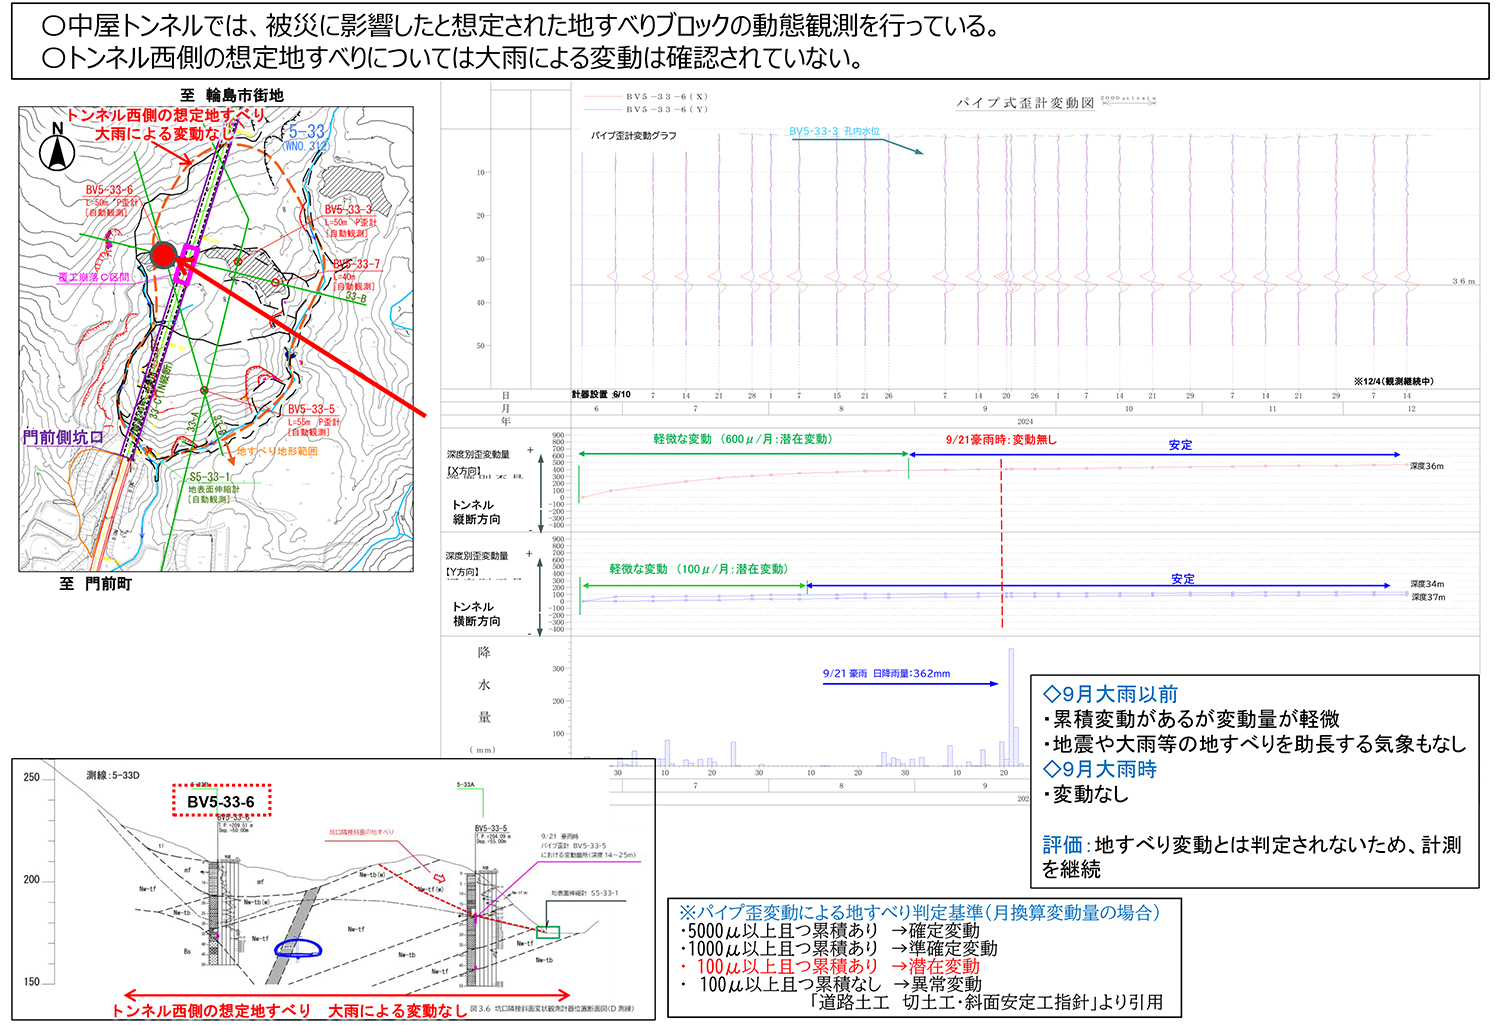Screen dimensions: 1500x1034
Task: Click the '※12/4(観測継続中)' note
Action: pyautogui.click(x=1393, y=381)
